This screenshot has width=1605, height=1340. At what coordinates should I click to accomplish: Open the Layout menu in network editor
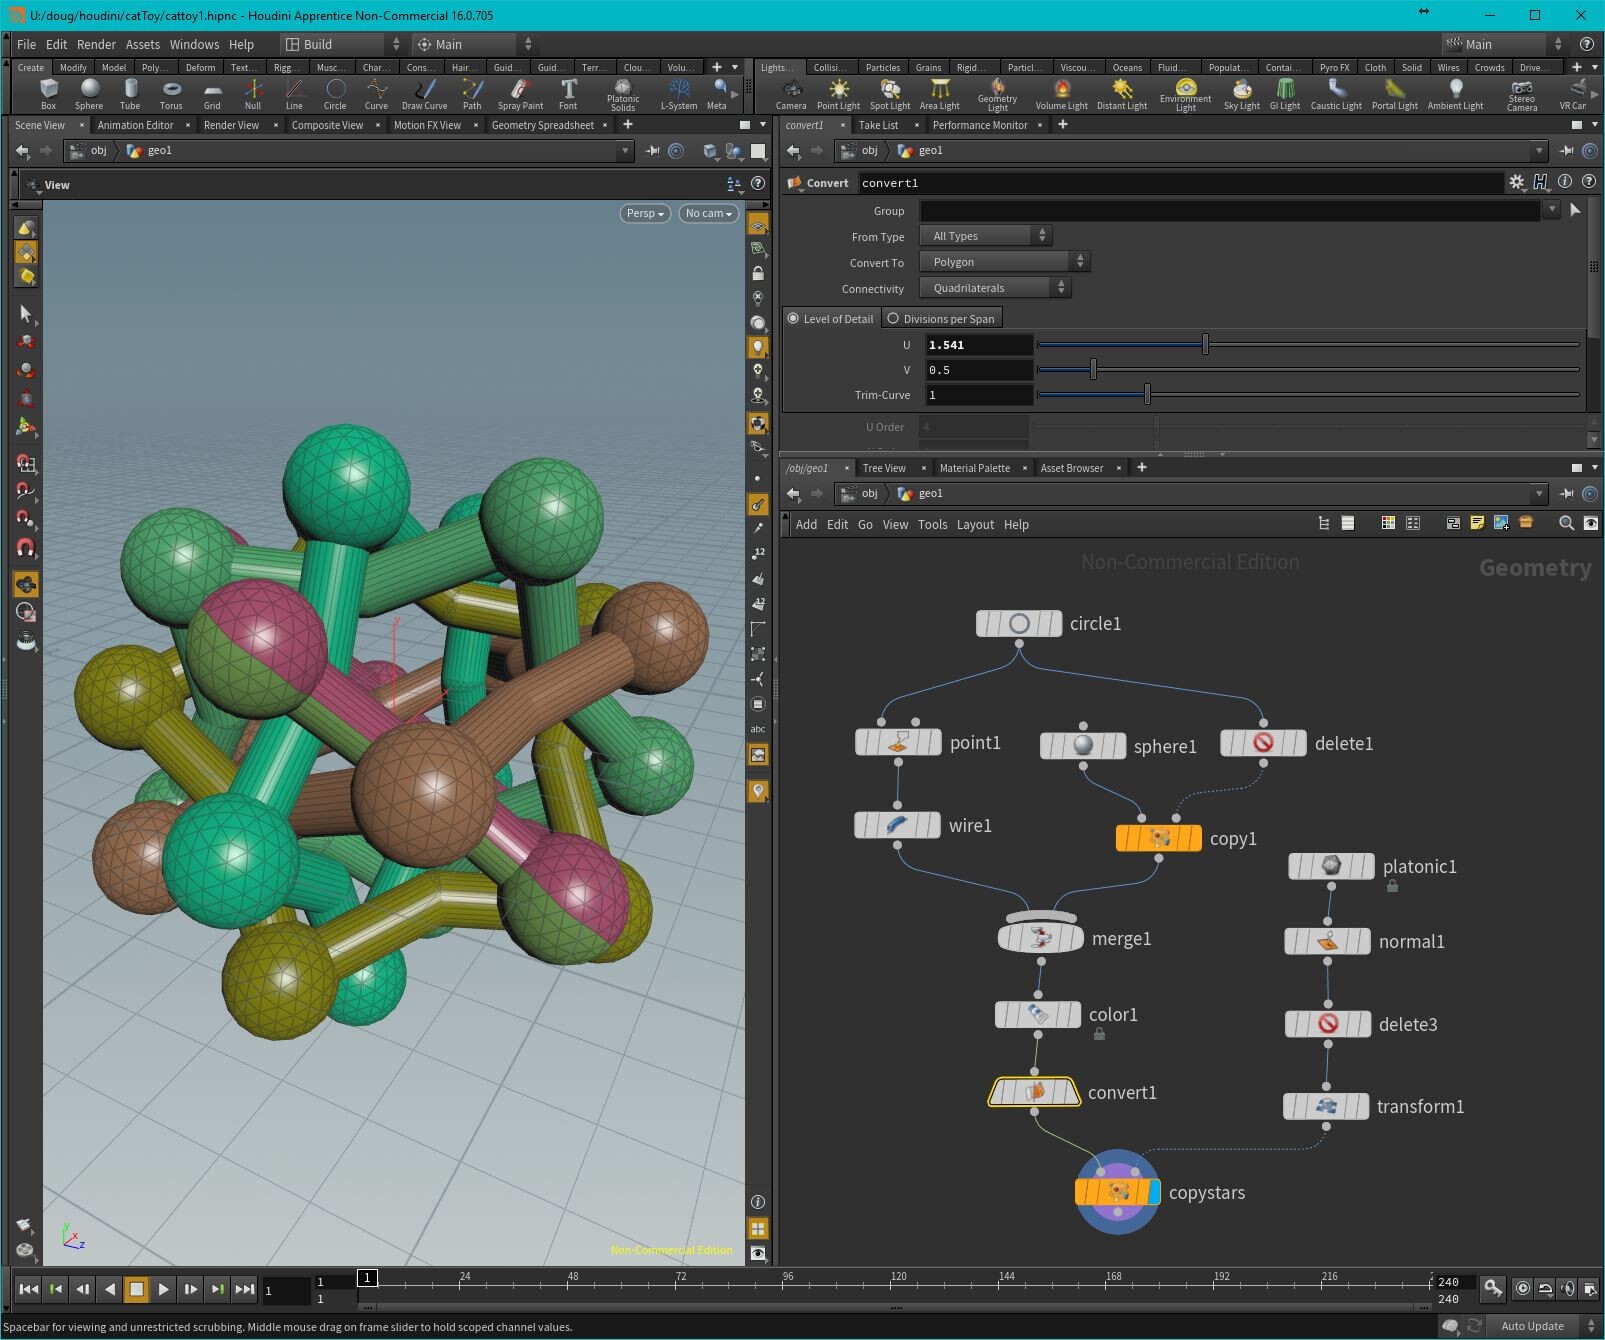[x=974, y=524]
